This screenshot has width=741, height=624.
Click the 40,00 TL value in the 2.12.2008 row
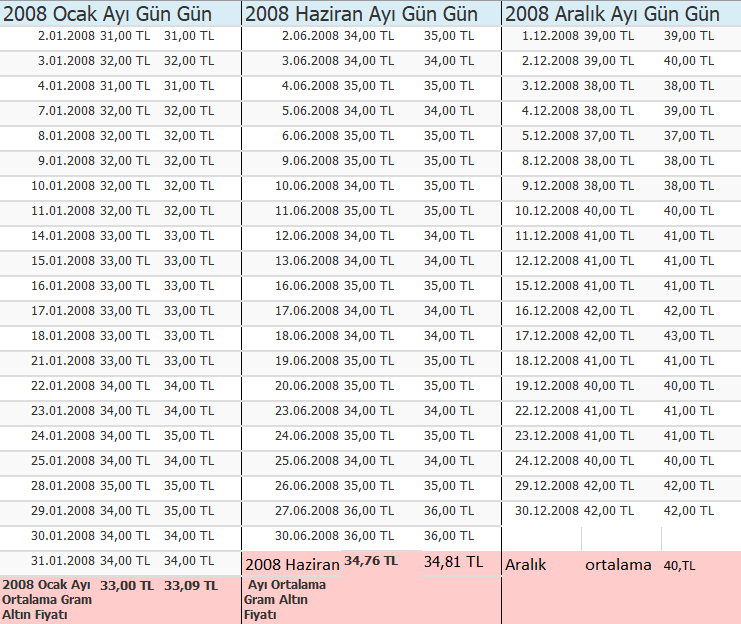[689, 61]
